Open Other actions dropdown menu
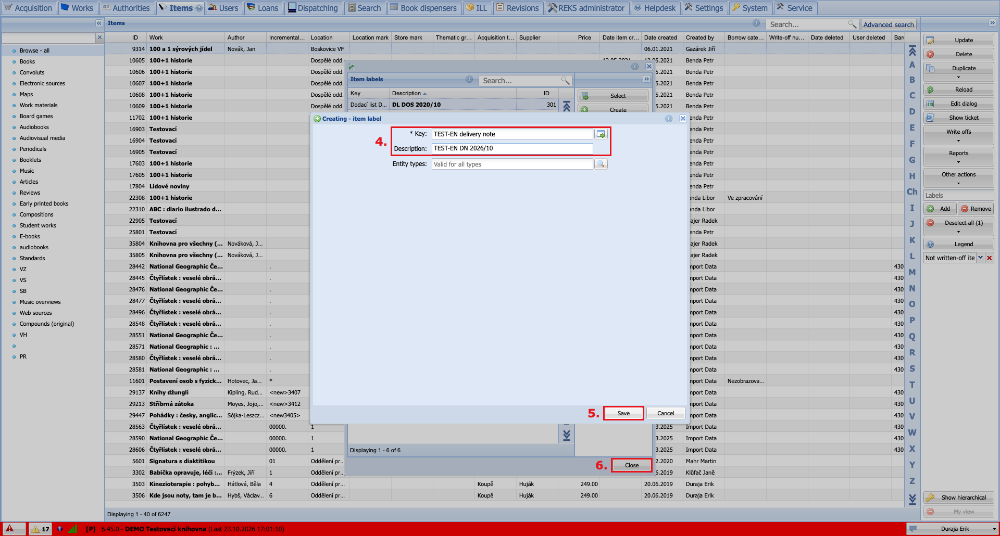Screen dimensions: 1000x536 (x=957, y=177)
